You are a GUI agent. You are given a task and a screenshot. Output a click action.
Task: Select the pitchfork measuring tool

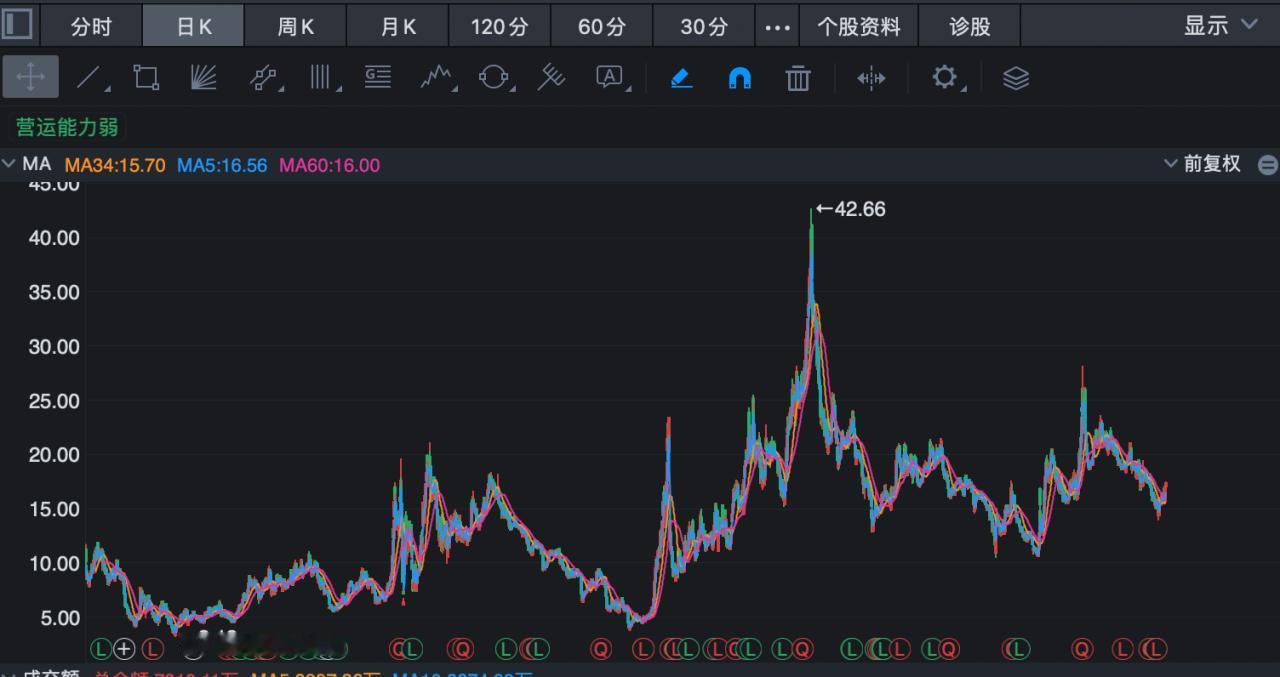tap(551, 77)
